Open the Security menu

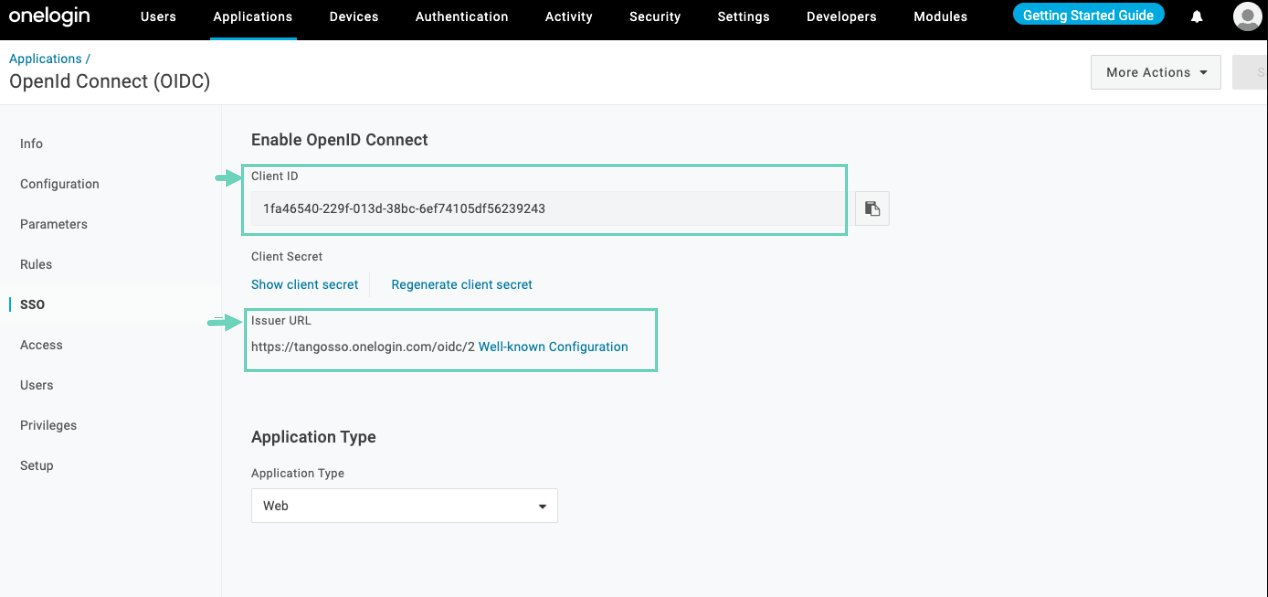[x=655, y=17]
